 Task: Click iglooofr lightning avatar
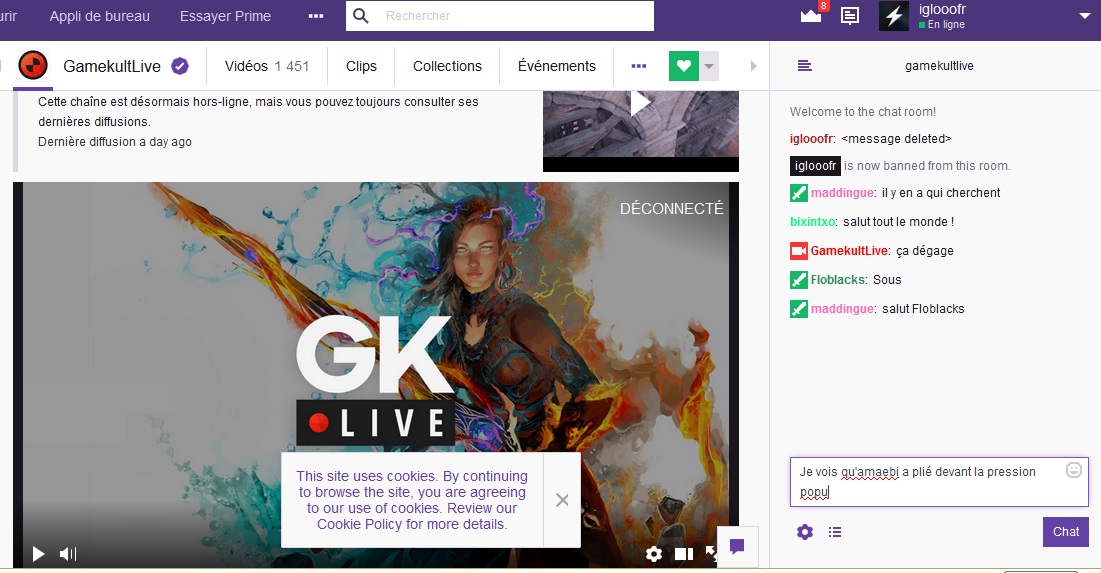pyautogui.click(x=894, y=15)
